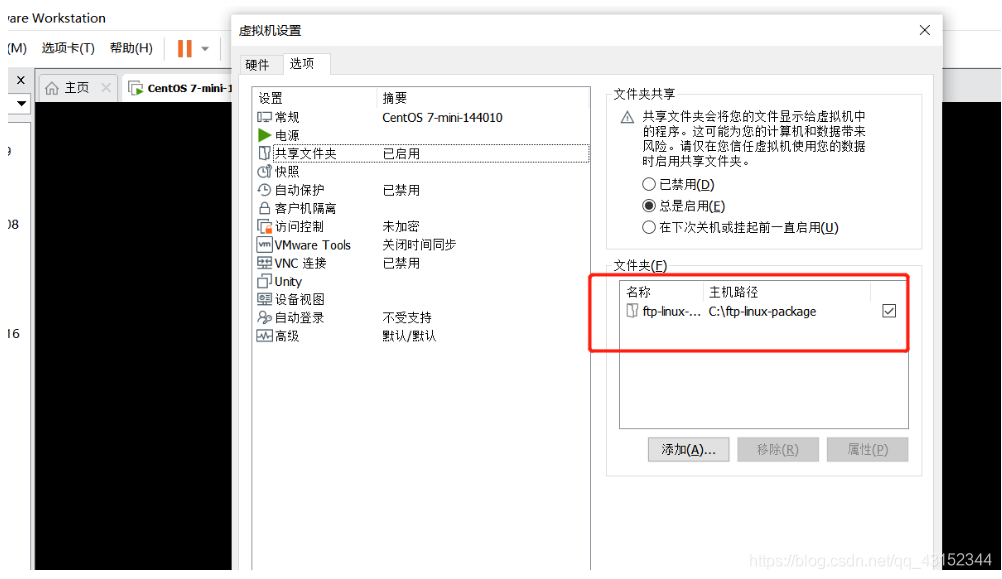This screenshot has width=1002, height=579.
Task: Click the ftp-linux shared folder icon
Action: click(632, 311)
